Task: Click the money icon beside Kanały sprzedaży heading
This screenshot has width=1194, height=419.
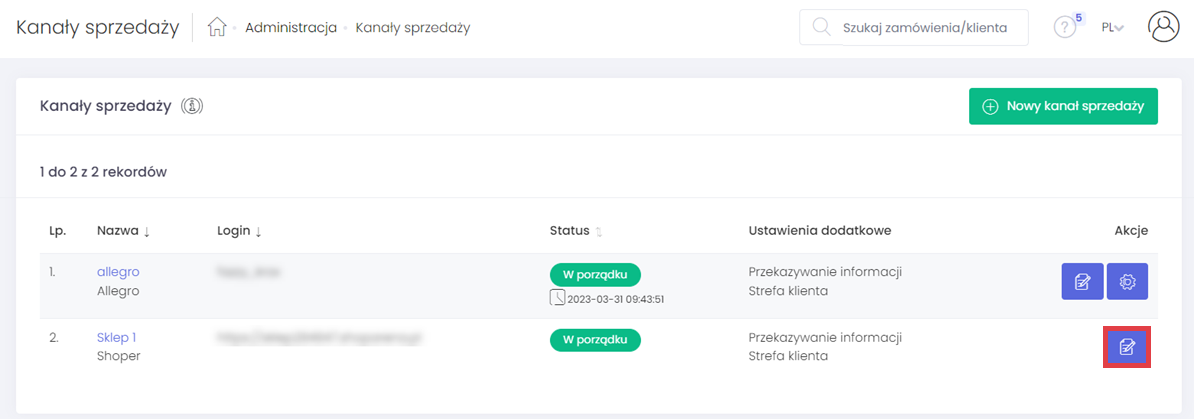Action: [x=193, y=106]
